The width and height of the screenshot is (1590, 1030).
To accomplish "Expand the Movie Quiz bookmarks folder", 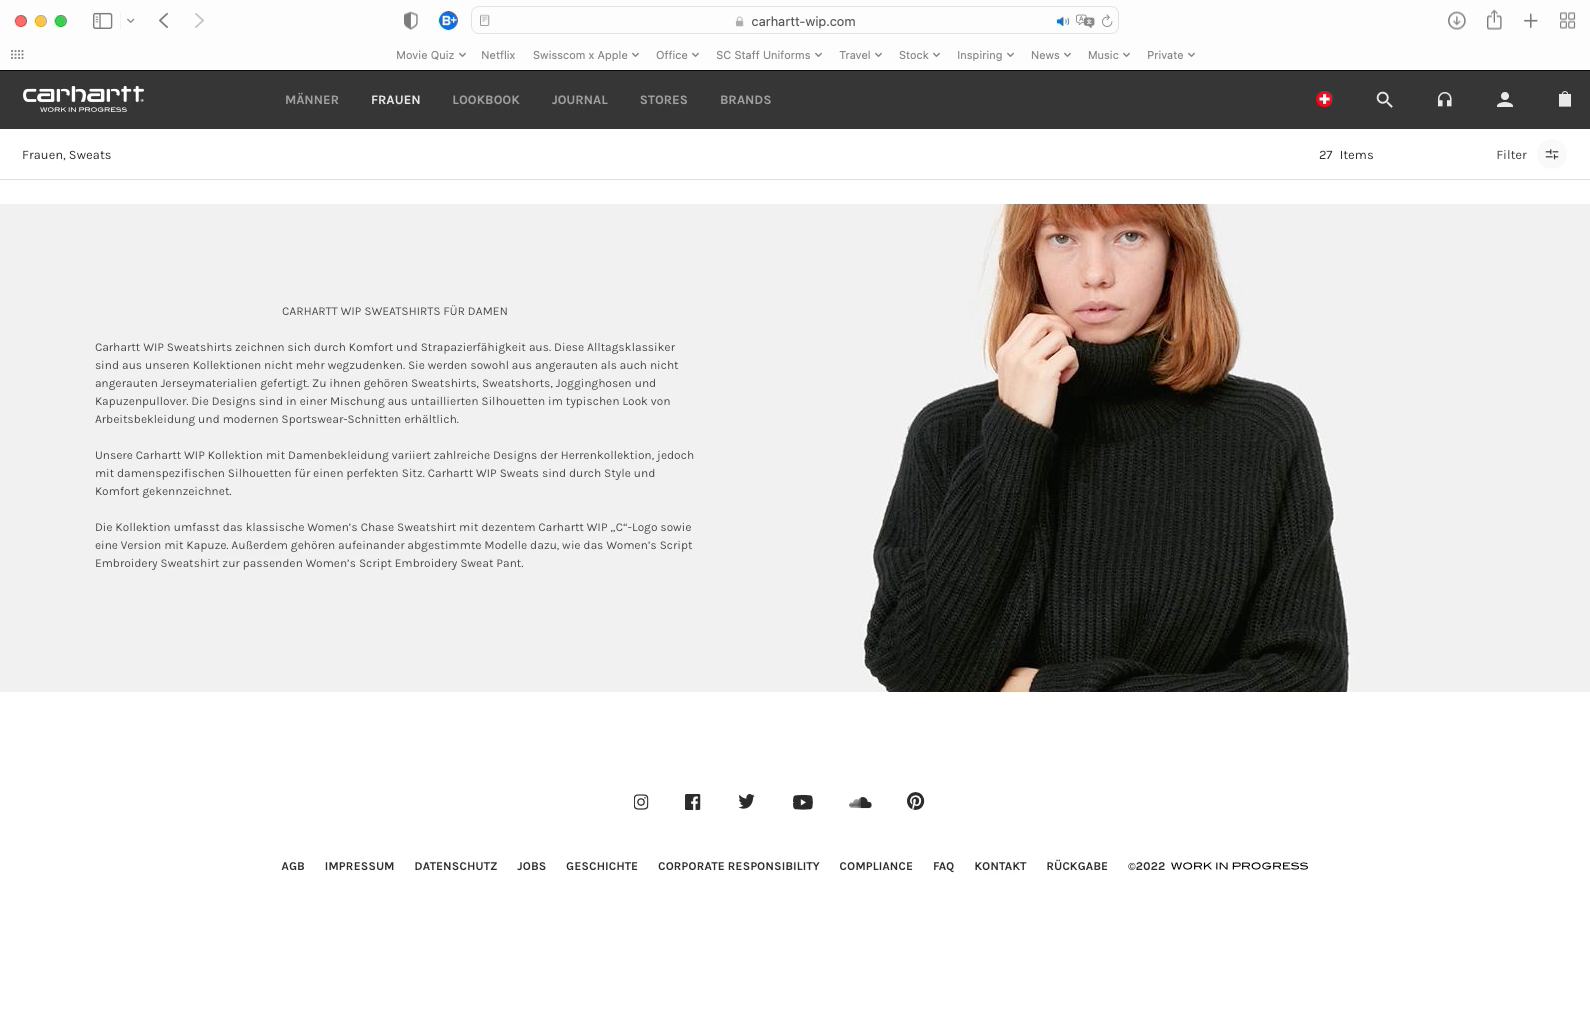I will pos(431,55).
